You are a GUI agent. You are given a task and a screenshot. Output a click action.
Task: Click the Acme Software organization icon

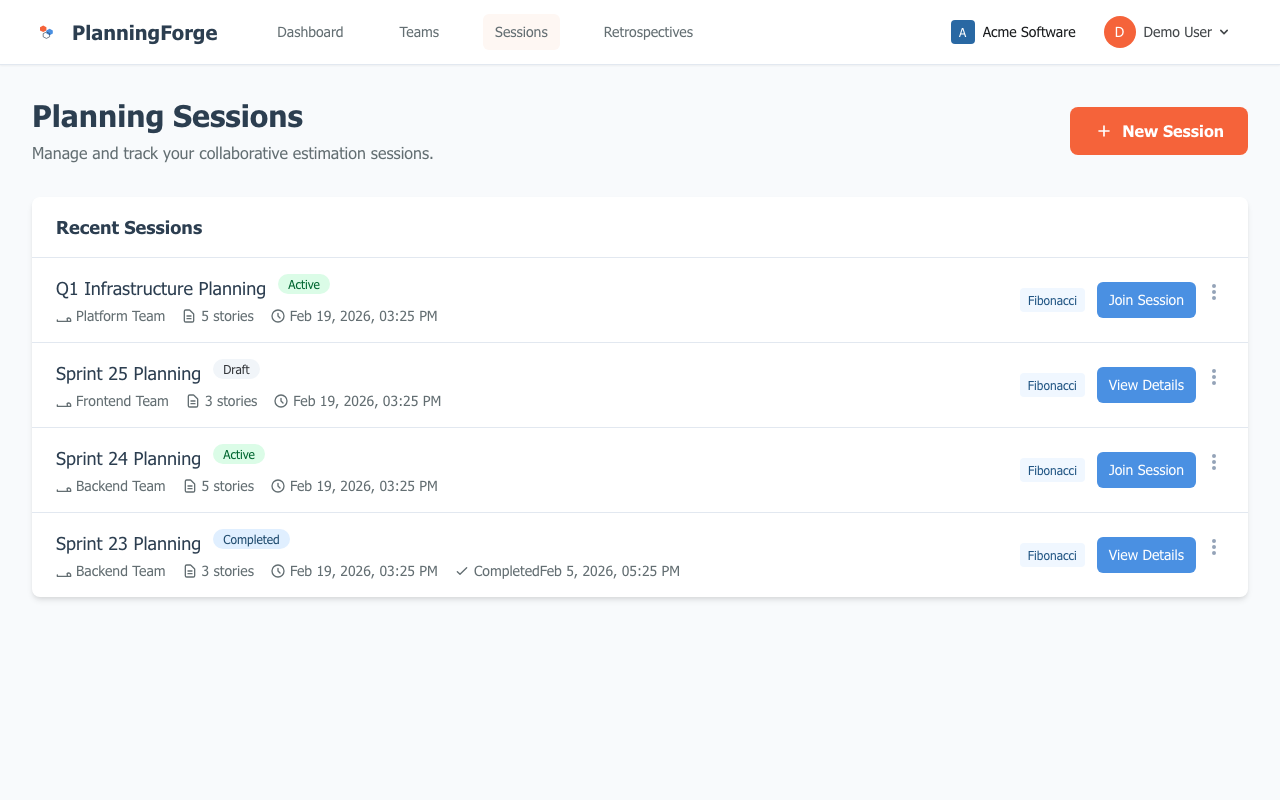point(962,32)
